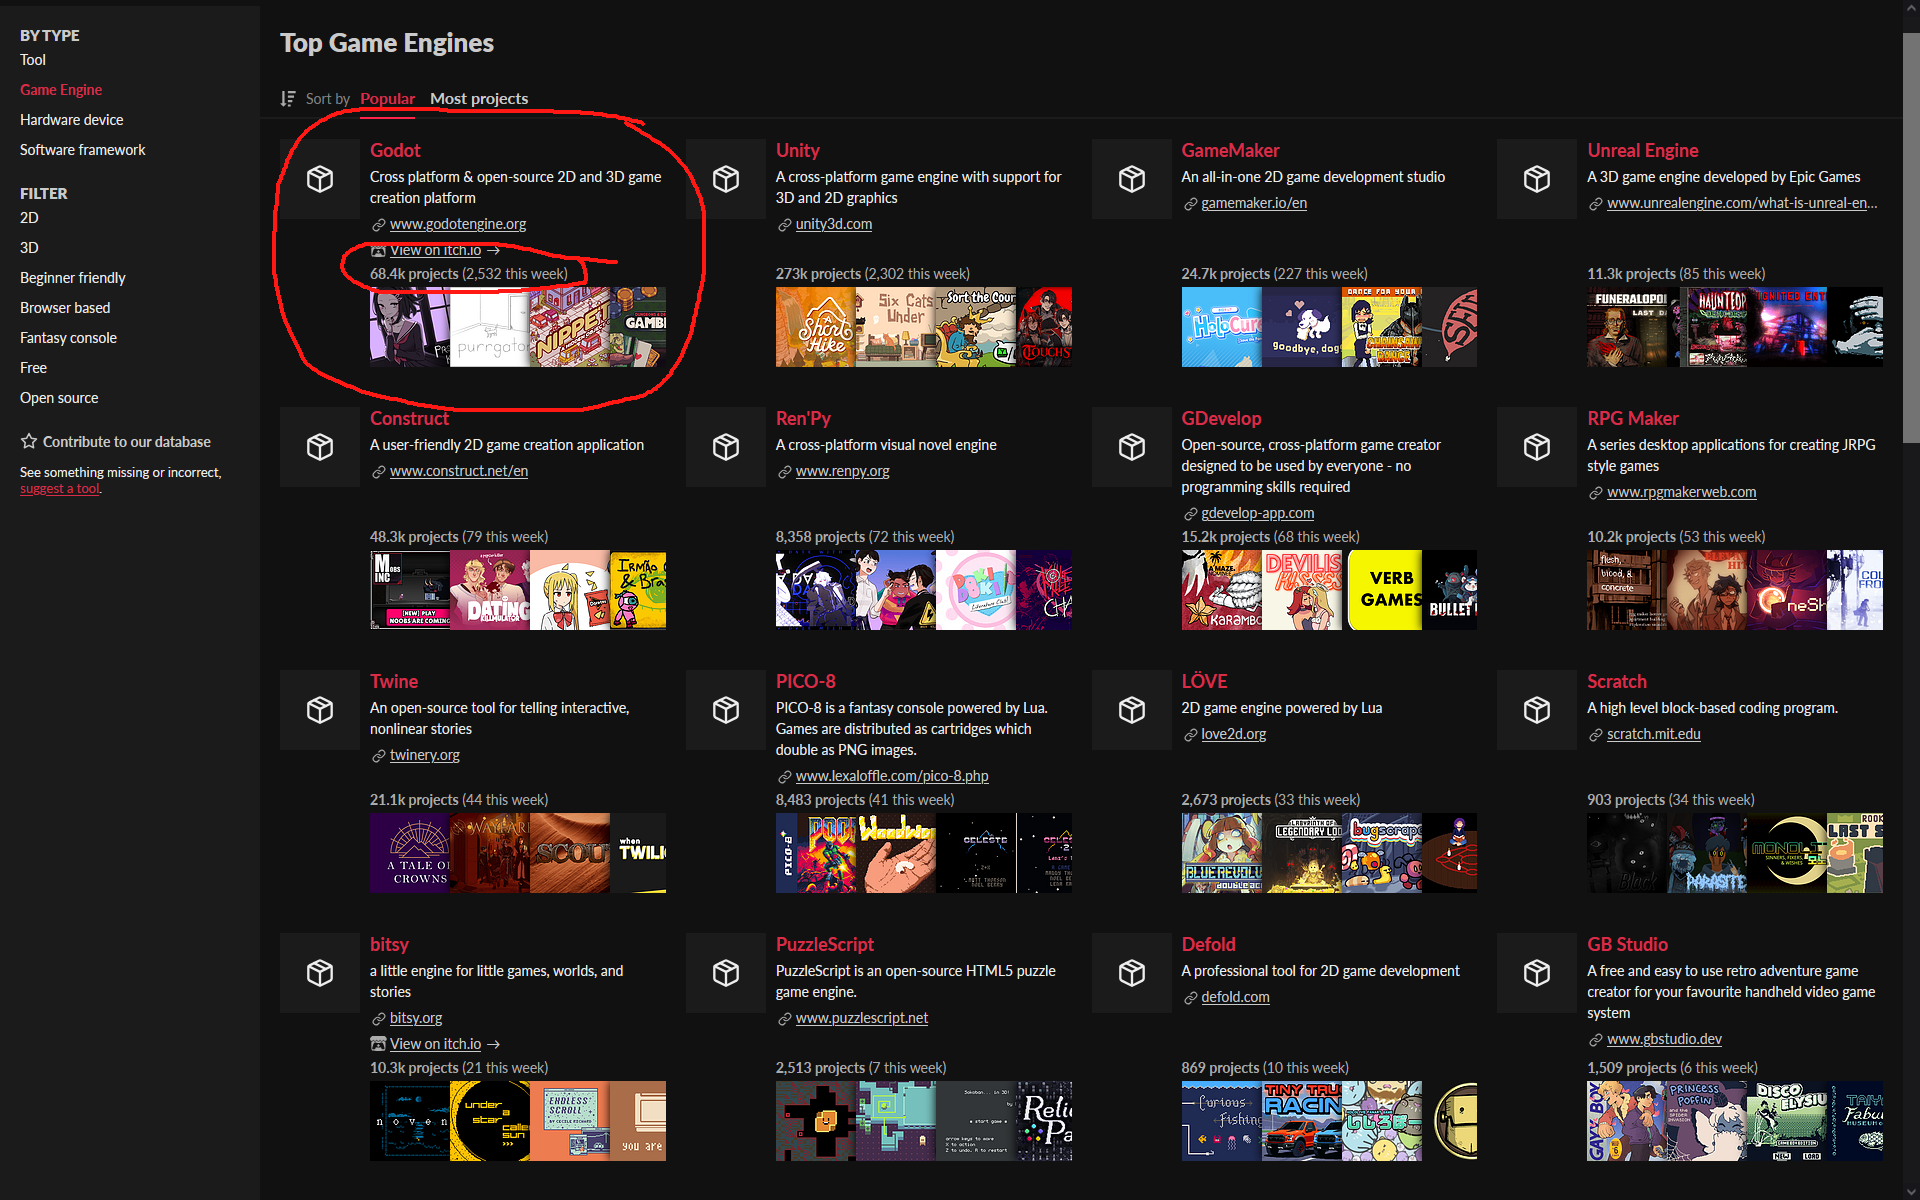The width and height of the screenshot is (1920, 1200).
Task: Visit www.renpy.org link
Action: (x=842, y=471)
